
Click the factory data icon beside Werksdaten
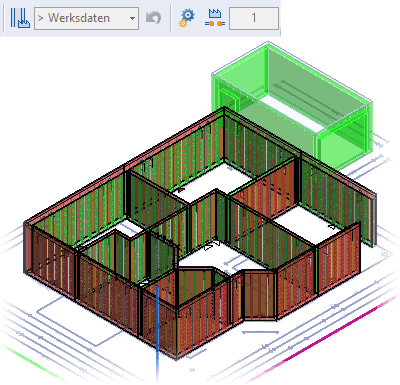pos(20,18)
